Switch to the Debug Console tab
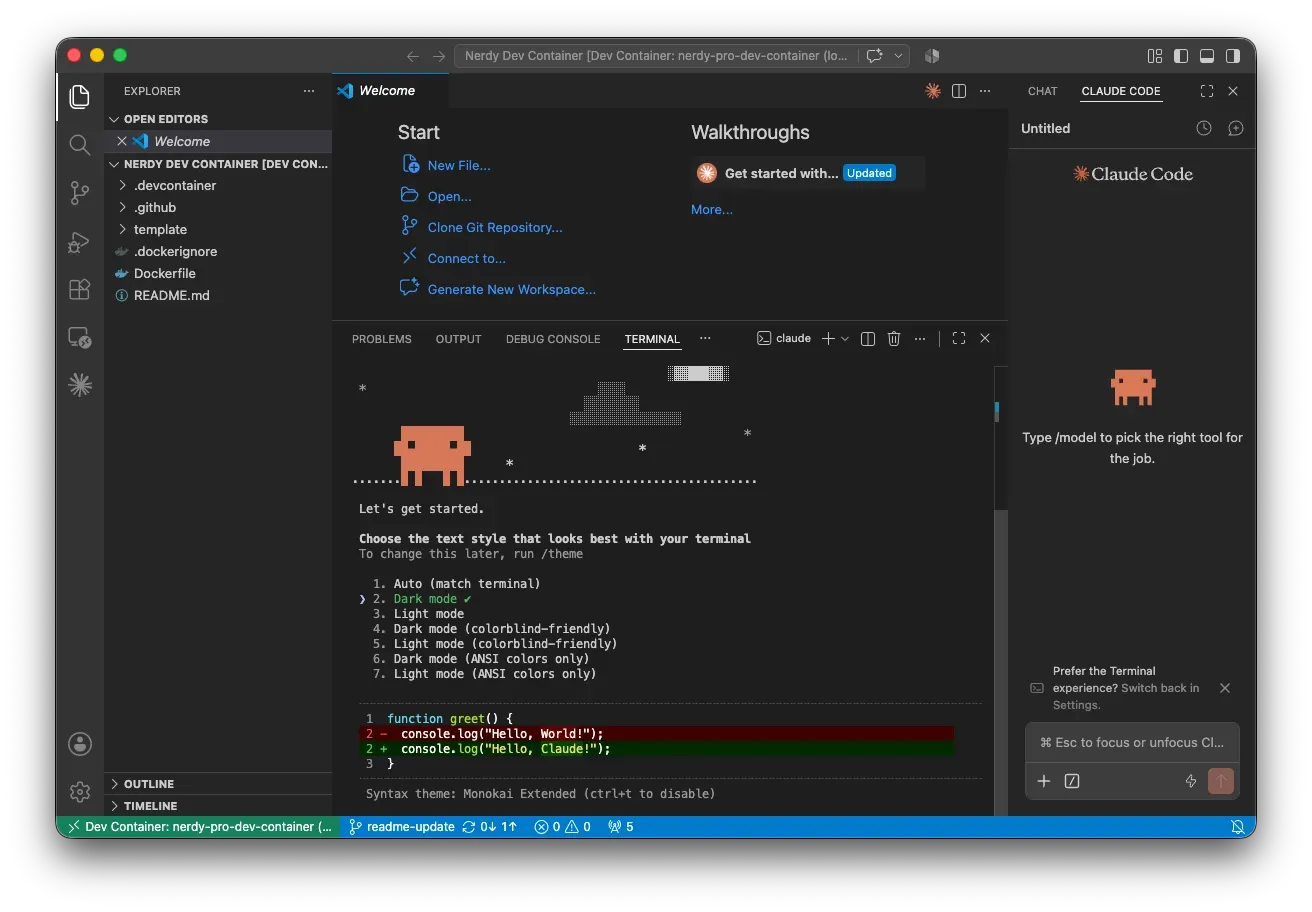1312x912 pixels. click(x=553, y=339)
